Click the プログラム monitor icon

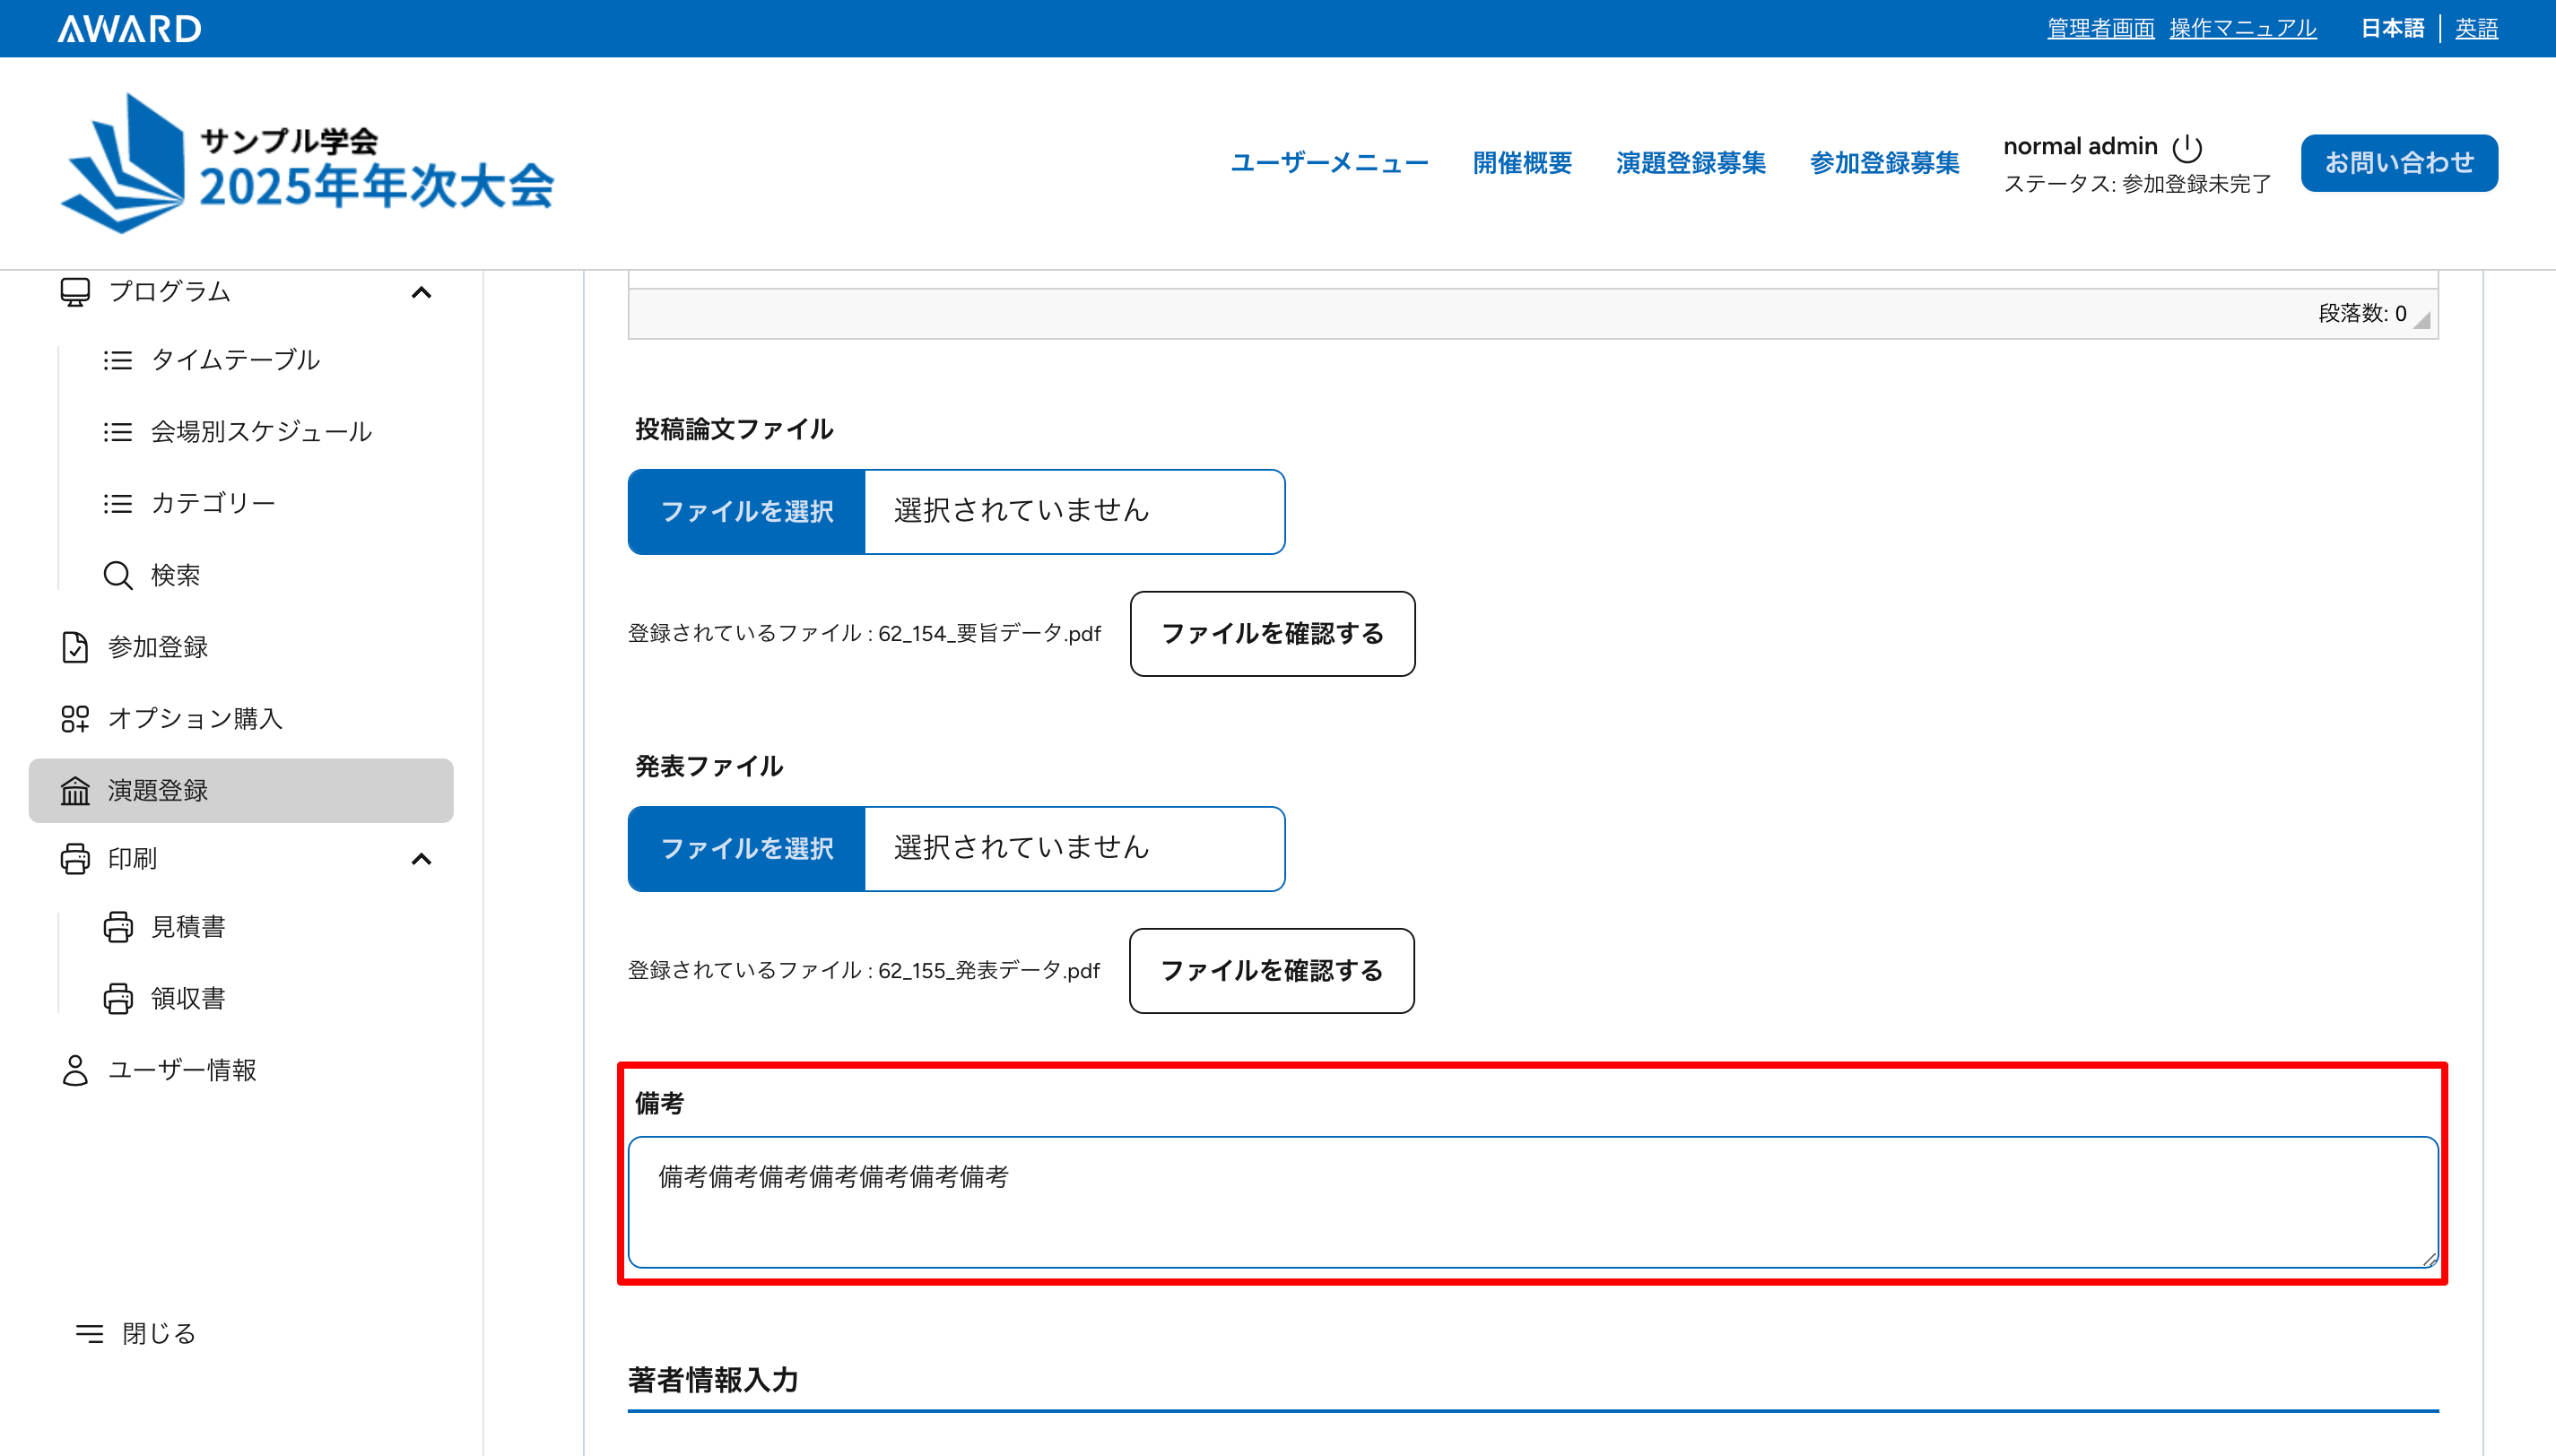click(75, 292)
